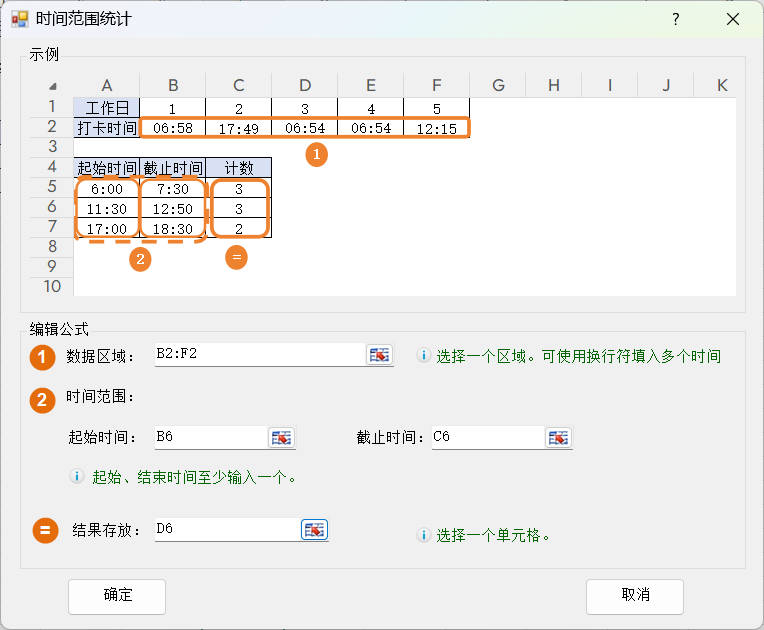The width and height of the screenshot is (764, 630).
Task: Focus the 截止时间 input containing C6
Action: (x=487, y=438)
